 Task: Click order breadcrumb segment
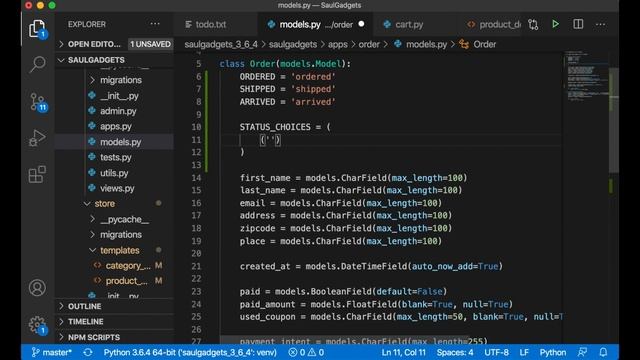point(369,44)
